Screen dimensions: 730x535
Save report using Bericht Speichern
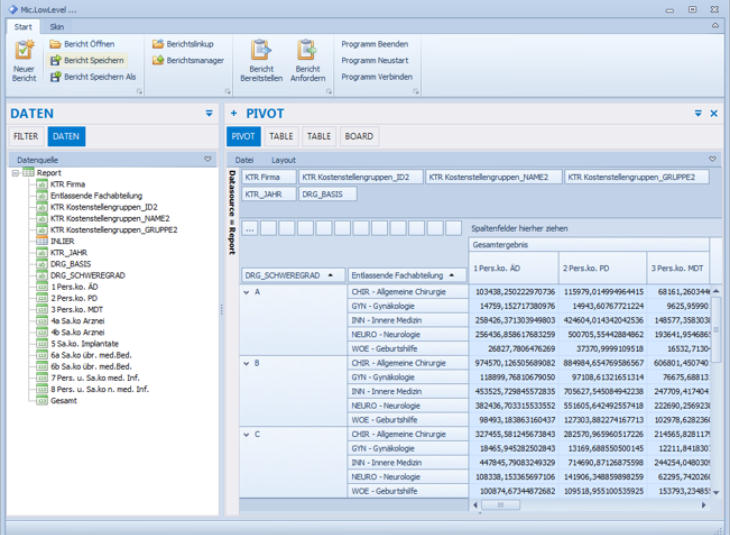pyautogui.click(x=88, y=60)
